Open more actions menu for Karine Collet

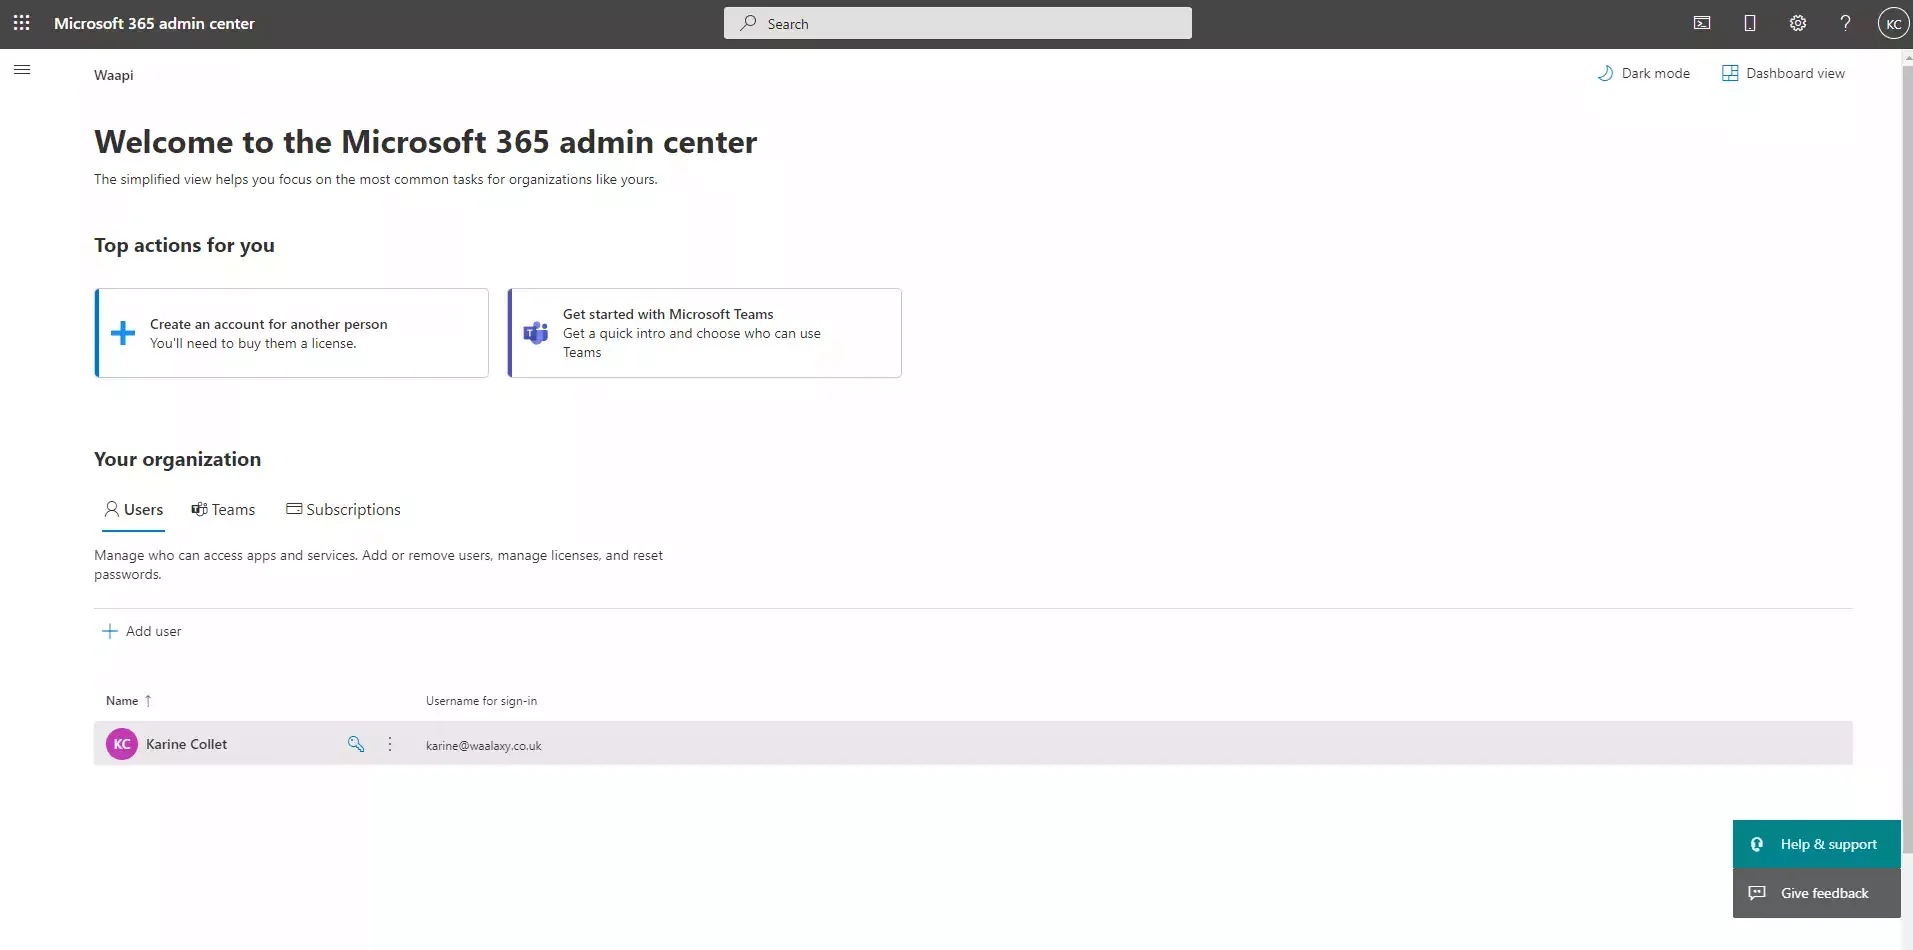coord(390,744)
